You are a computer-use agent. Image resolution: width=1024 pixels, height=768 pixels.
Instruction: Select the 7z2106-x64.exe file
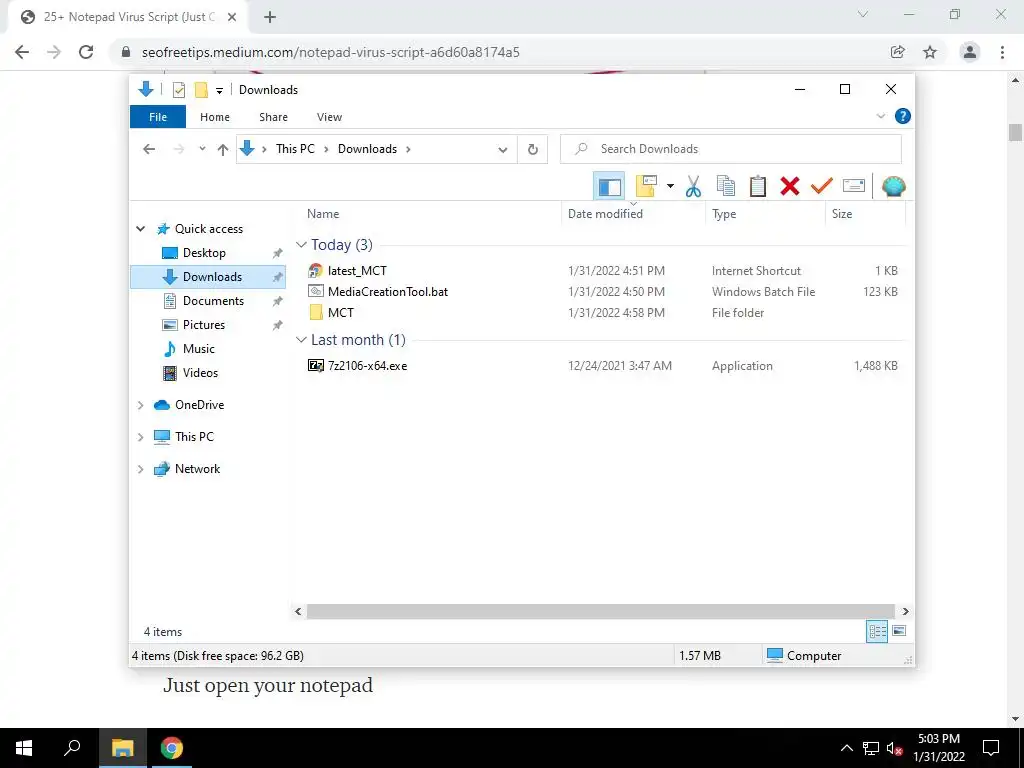[x=367, y=366]
